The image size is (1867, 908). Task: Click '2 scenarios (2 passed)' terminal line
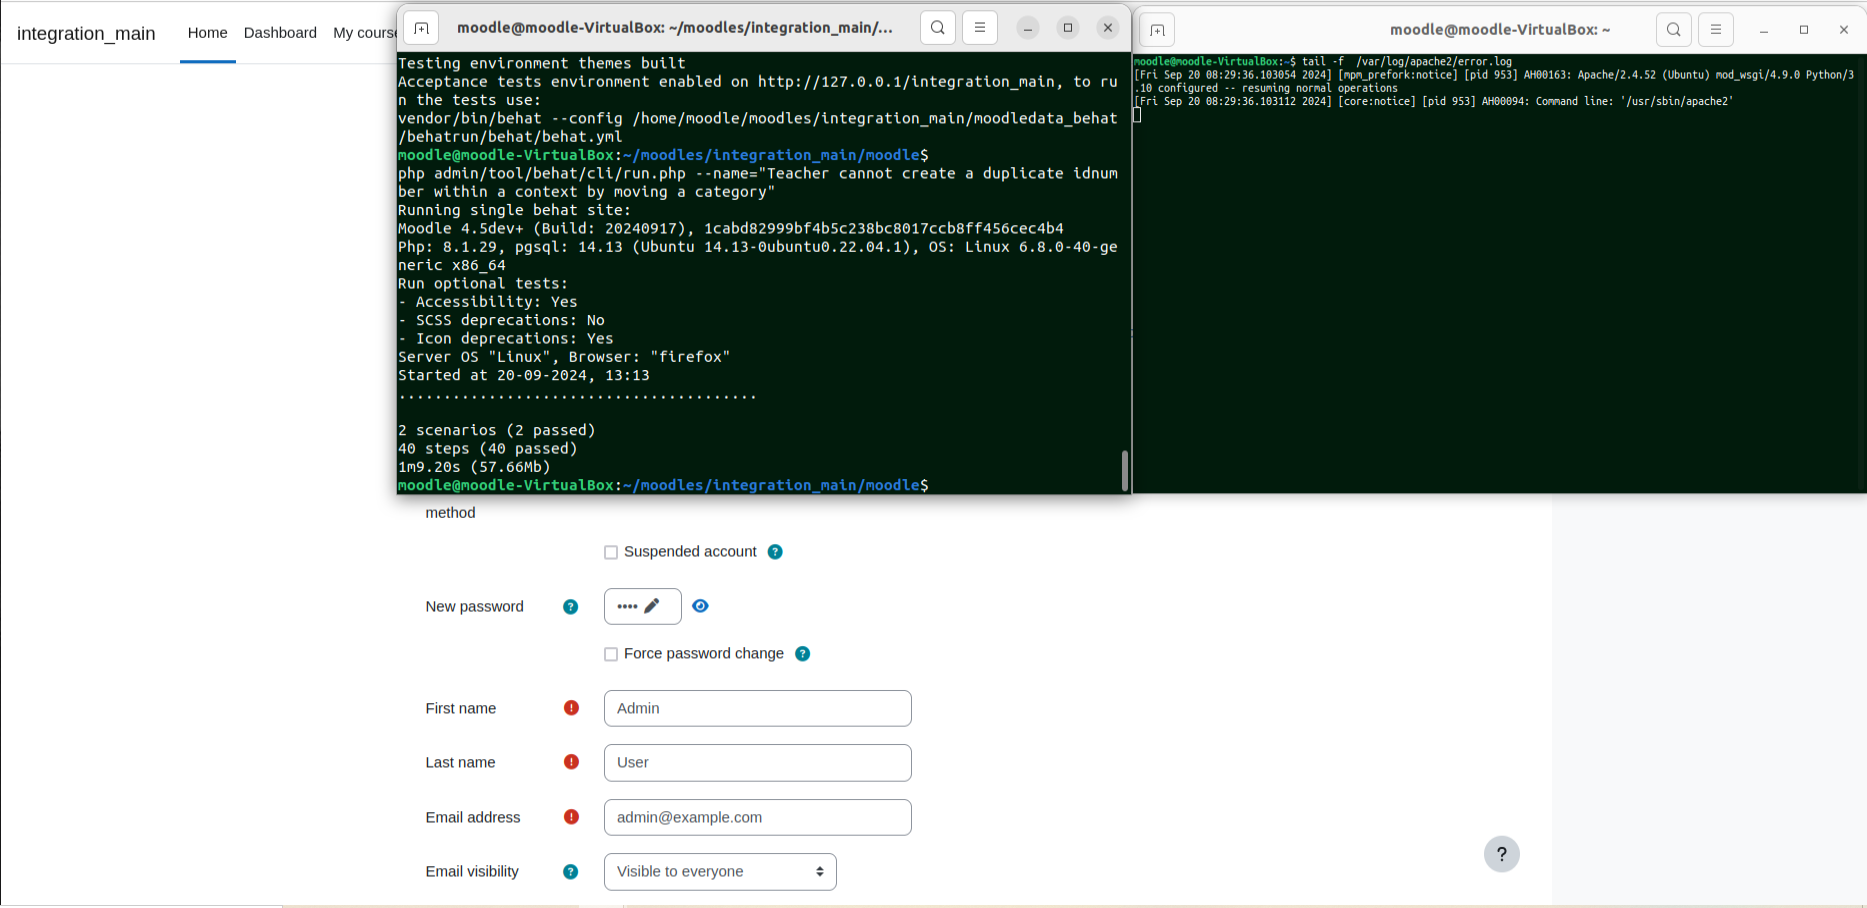pos(497,430)
